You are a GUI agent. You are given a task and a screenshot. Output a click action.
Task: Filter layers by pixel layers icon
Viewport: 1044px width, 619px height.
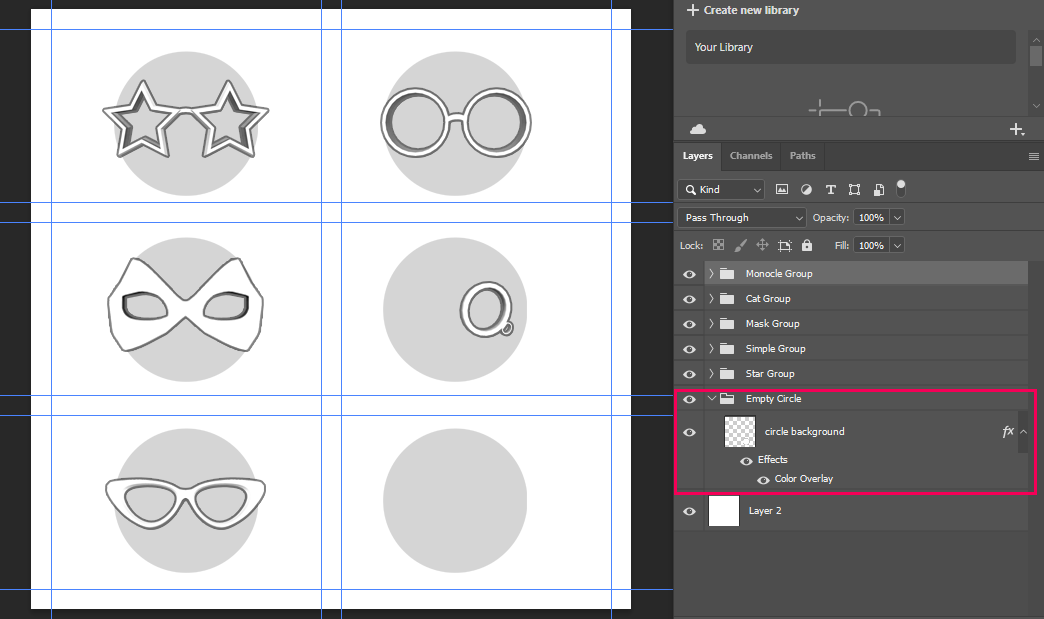coord(782,189)
